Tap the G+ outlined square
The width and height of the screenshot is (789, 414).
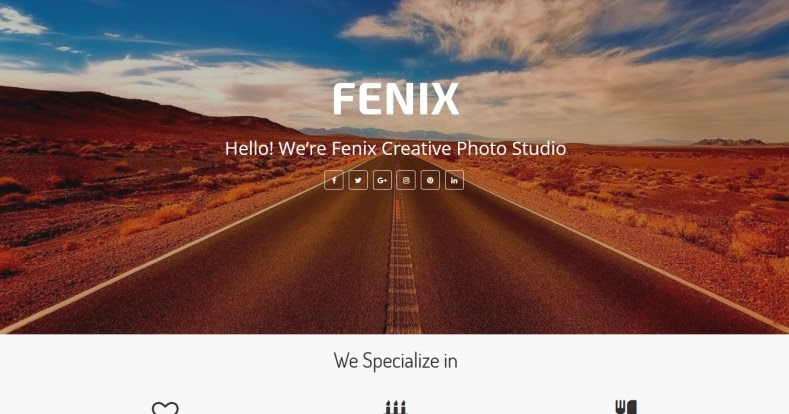[x=382, y=180]
